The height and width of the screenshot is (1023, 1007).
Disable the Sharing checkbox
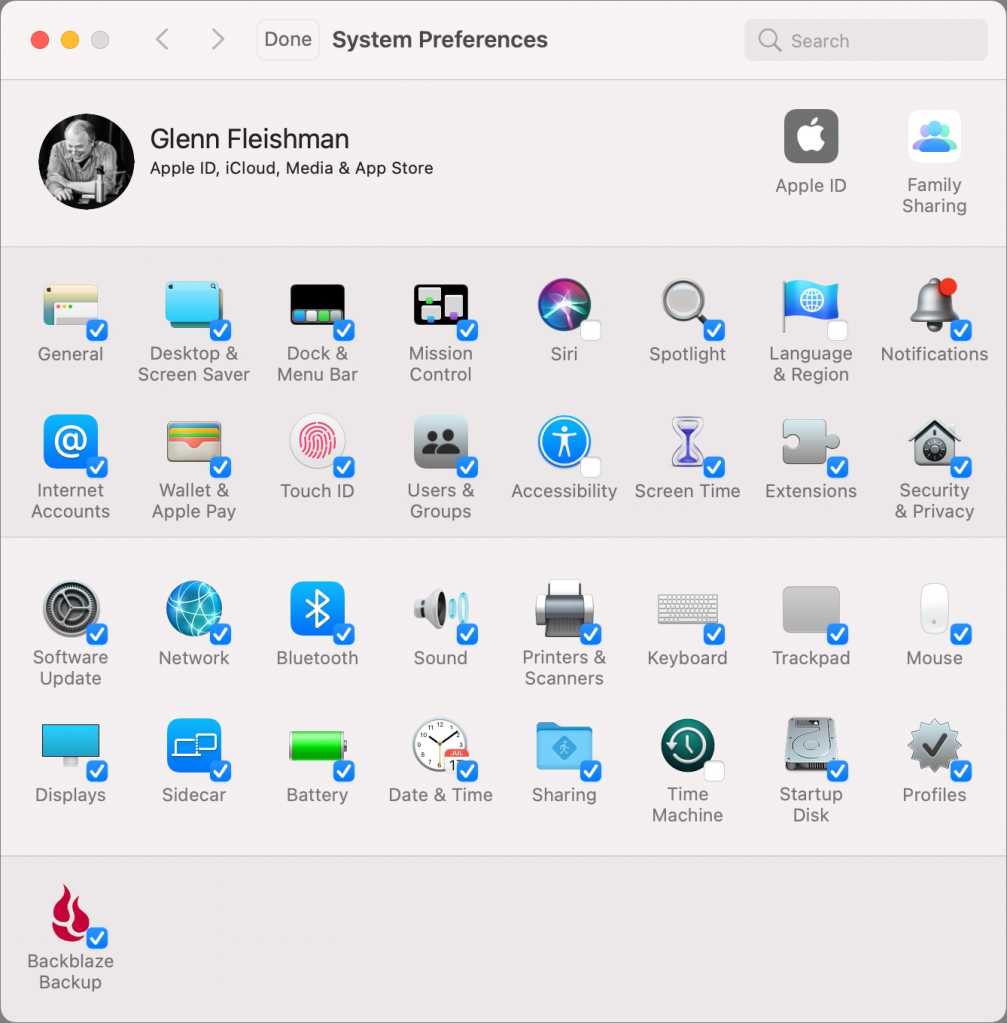pyautogui.click(x=591, y=771)
